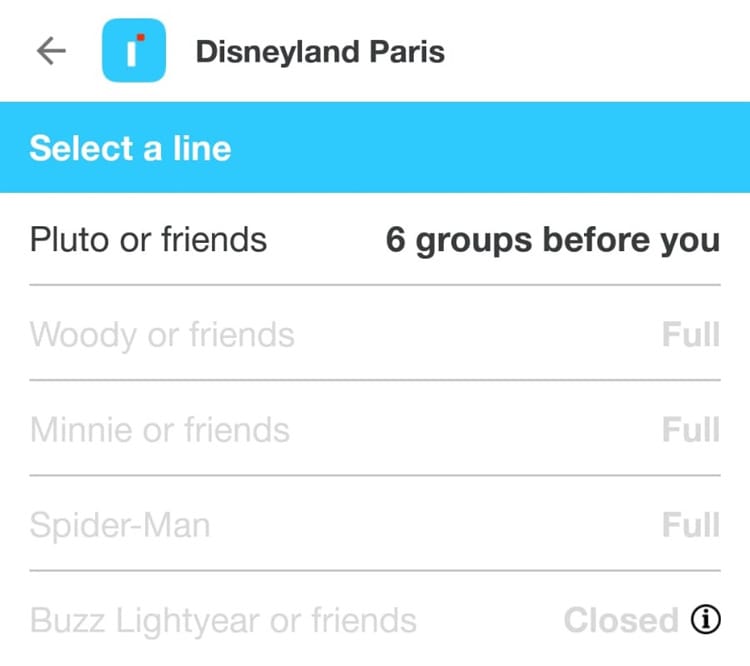Click the 'Pluto or friends' label text
This screenshot has width=750, height=666.
tap(148, 240)
